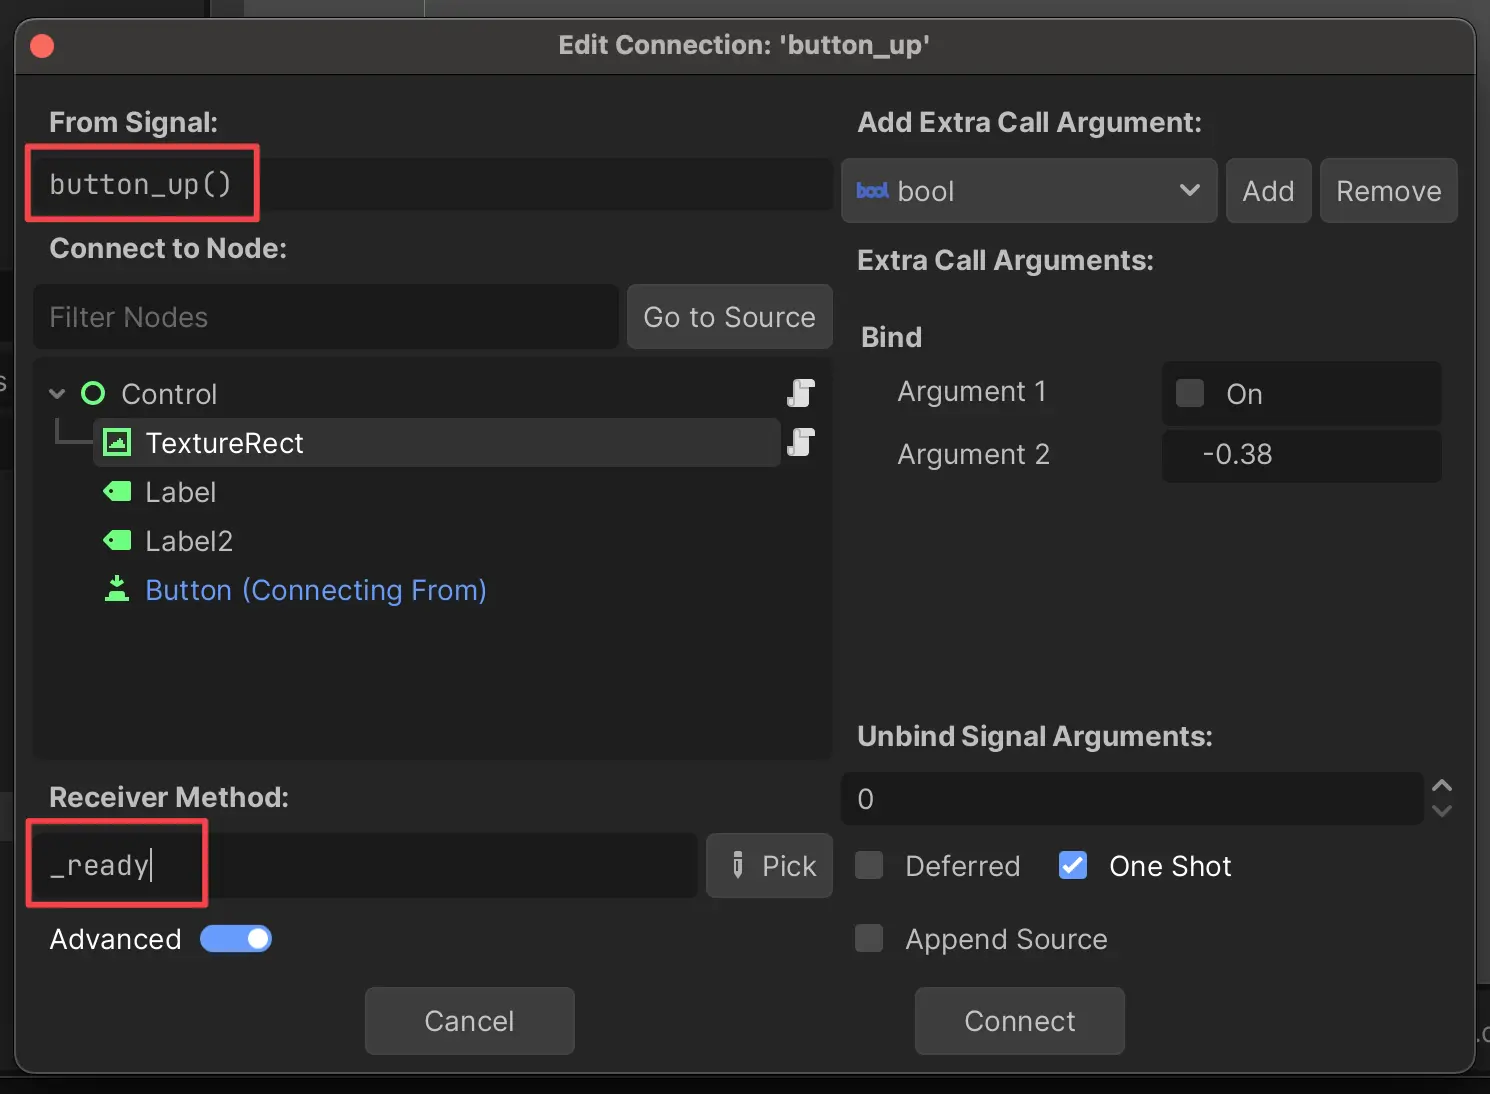Click the bool type icon in the argument selector

click(871, 191)
